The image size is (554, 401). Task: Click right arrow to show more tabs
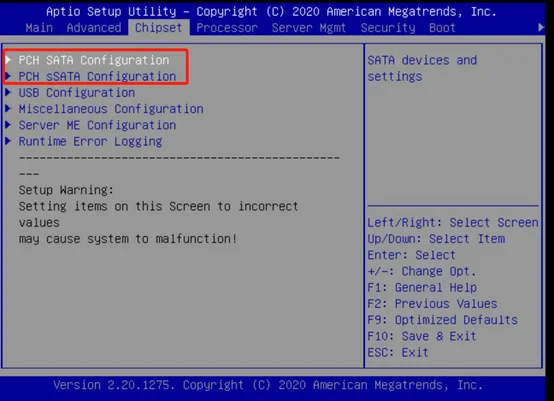coord(541,27)
